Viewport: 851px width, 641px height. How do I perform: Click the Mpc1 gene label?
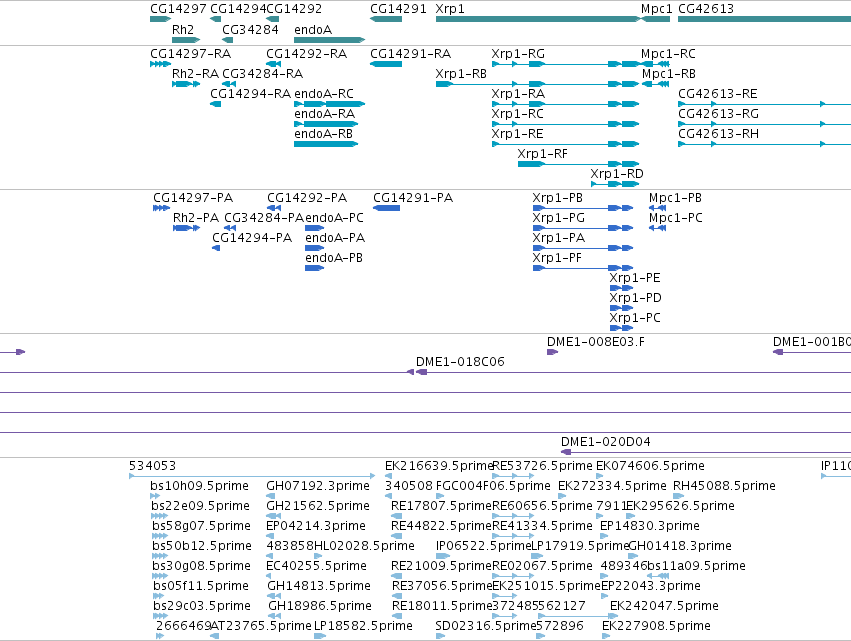click(656, 9)
